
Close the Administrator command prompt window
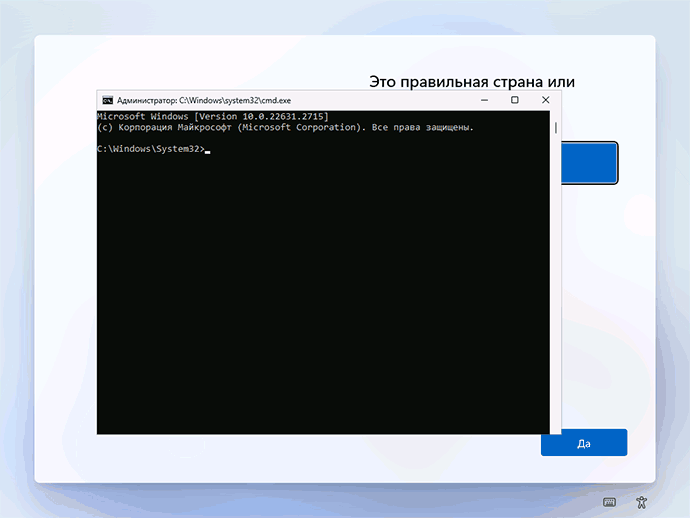click(545, 100)
